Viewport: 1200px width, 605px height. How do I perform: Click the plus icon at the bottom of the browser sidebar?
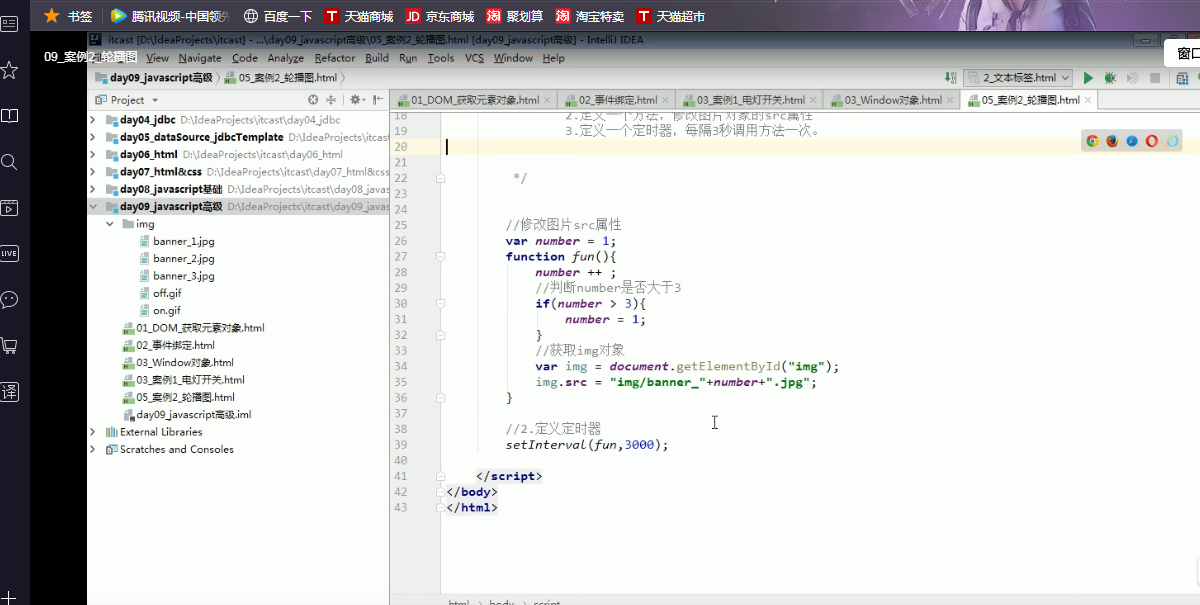click(x=9, y=596)
